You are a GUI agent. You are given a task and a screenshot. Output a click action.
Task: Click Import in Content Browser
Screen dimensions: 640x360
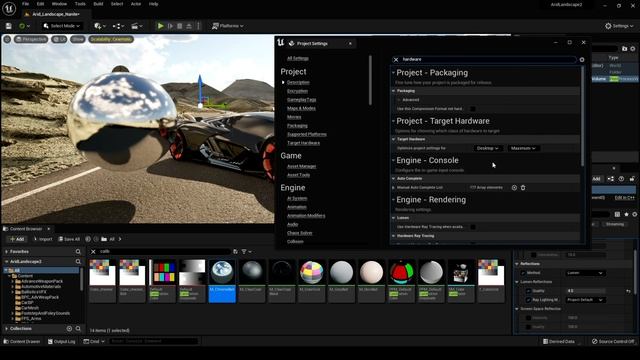[43, 239]
